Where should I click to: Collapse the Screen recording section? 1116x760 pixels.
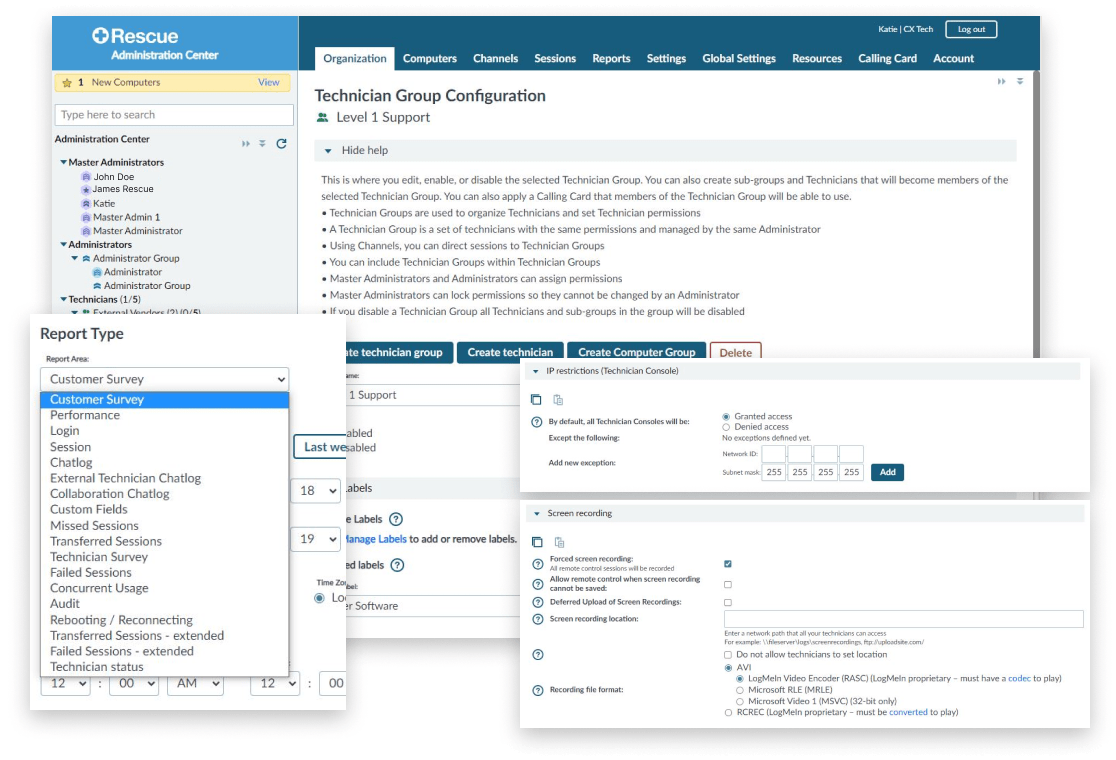point(538,513)
